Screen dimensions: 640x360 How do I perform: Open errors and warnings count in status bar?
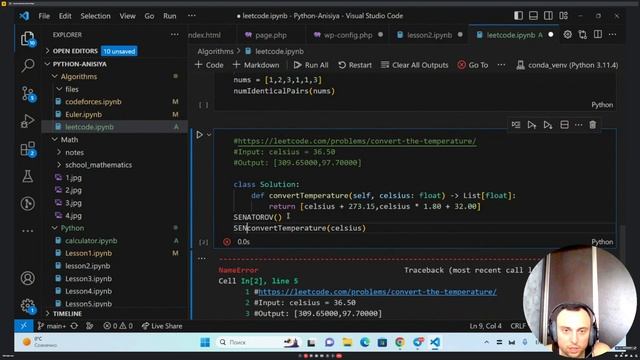coord(118,326)
